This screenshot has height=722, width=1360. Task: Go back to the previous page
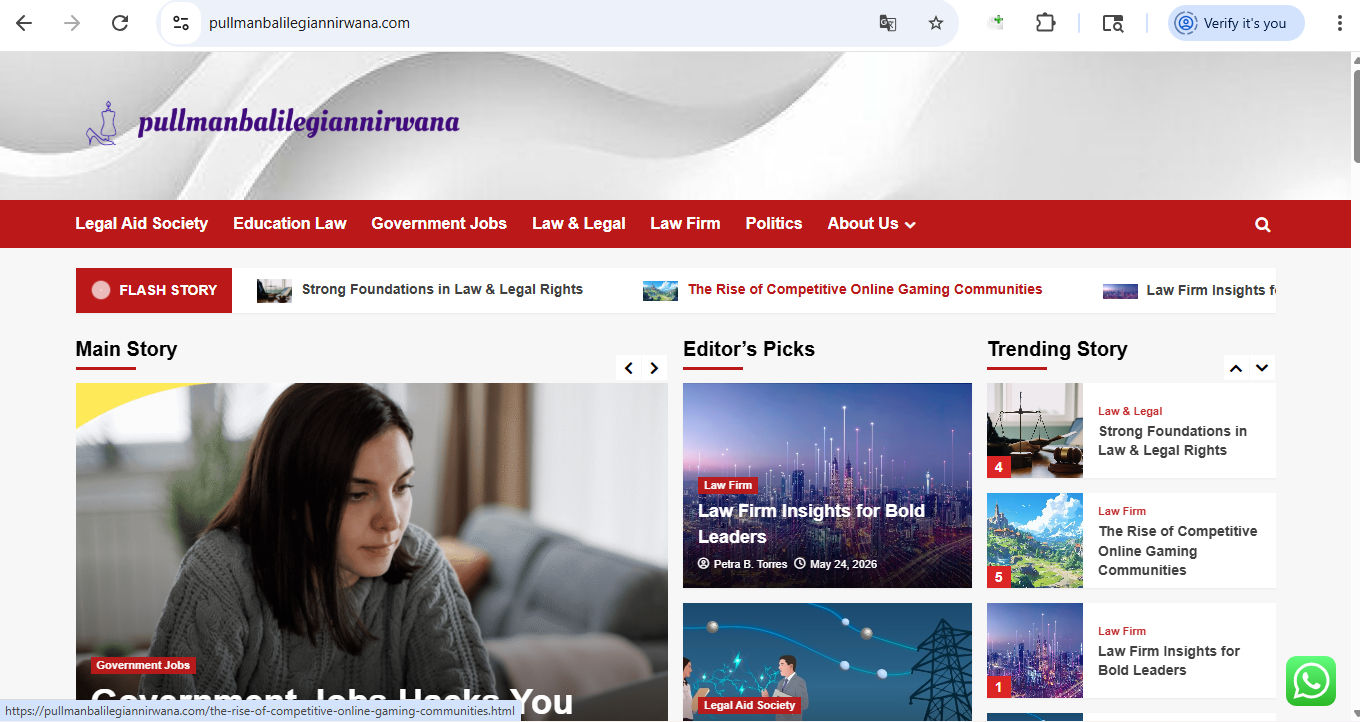pos(24,23)
